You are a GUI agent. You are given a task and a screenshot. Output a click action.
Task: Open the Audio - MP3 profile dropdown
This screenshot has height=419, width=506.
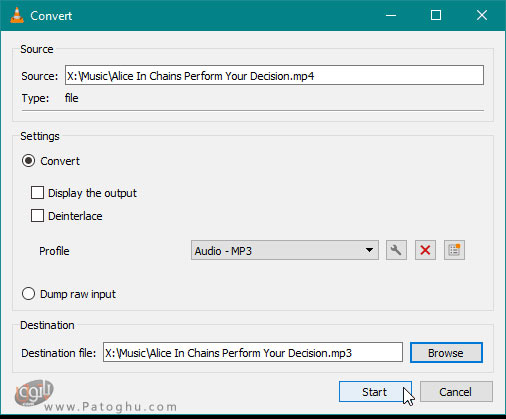pyautogui.click(x=285, y=250)
